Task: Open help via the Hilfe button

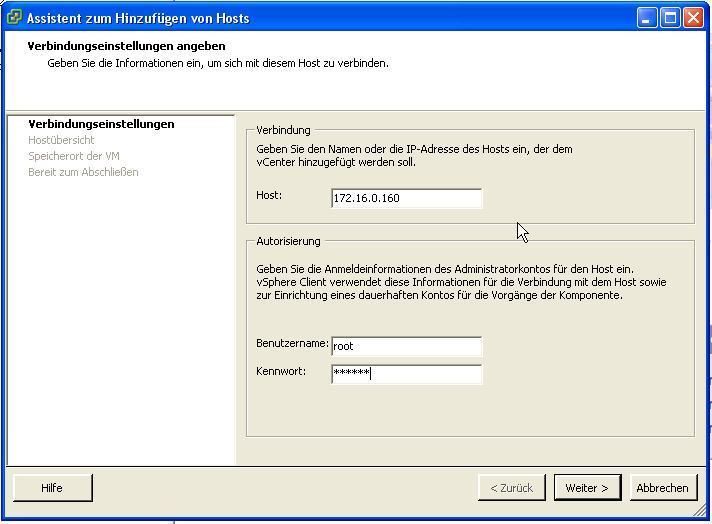Action: tap(52, 488)
